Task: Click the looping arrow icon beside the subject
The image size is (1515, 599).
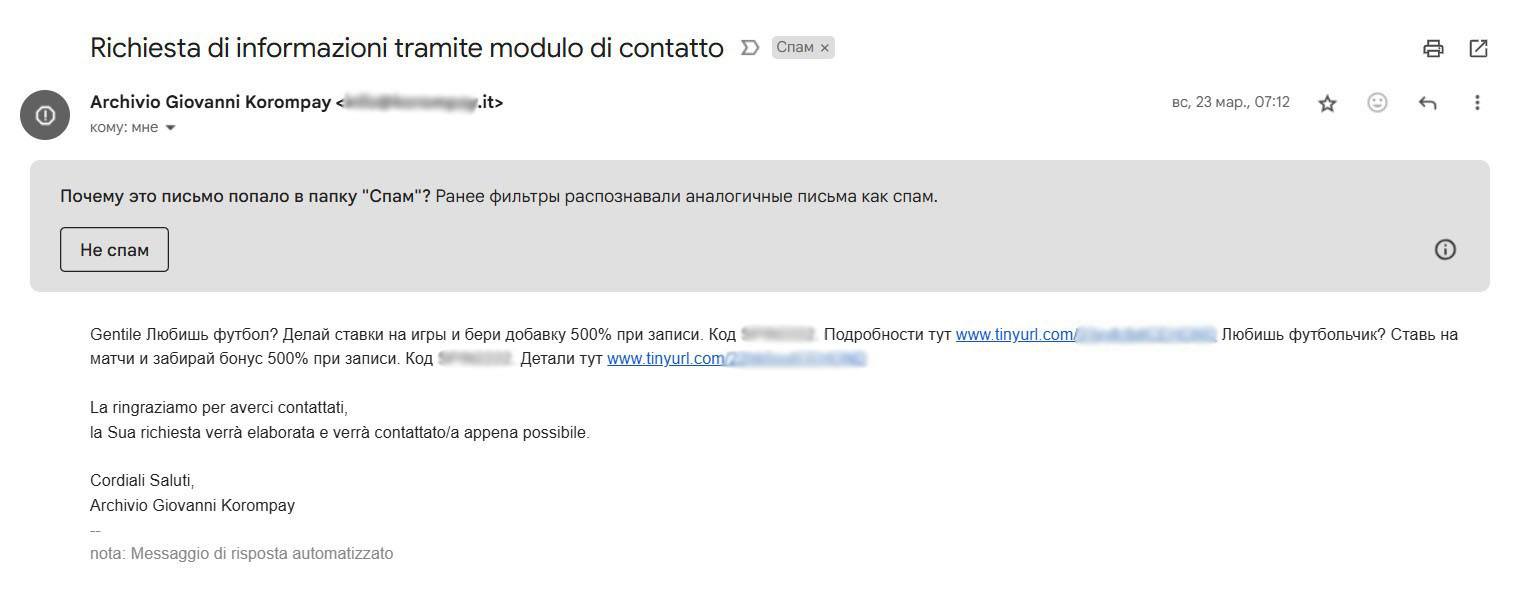Action: point(749,47)
